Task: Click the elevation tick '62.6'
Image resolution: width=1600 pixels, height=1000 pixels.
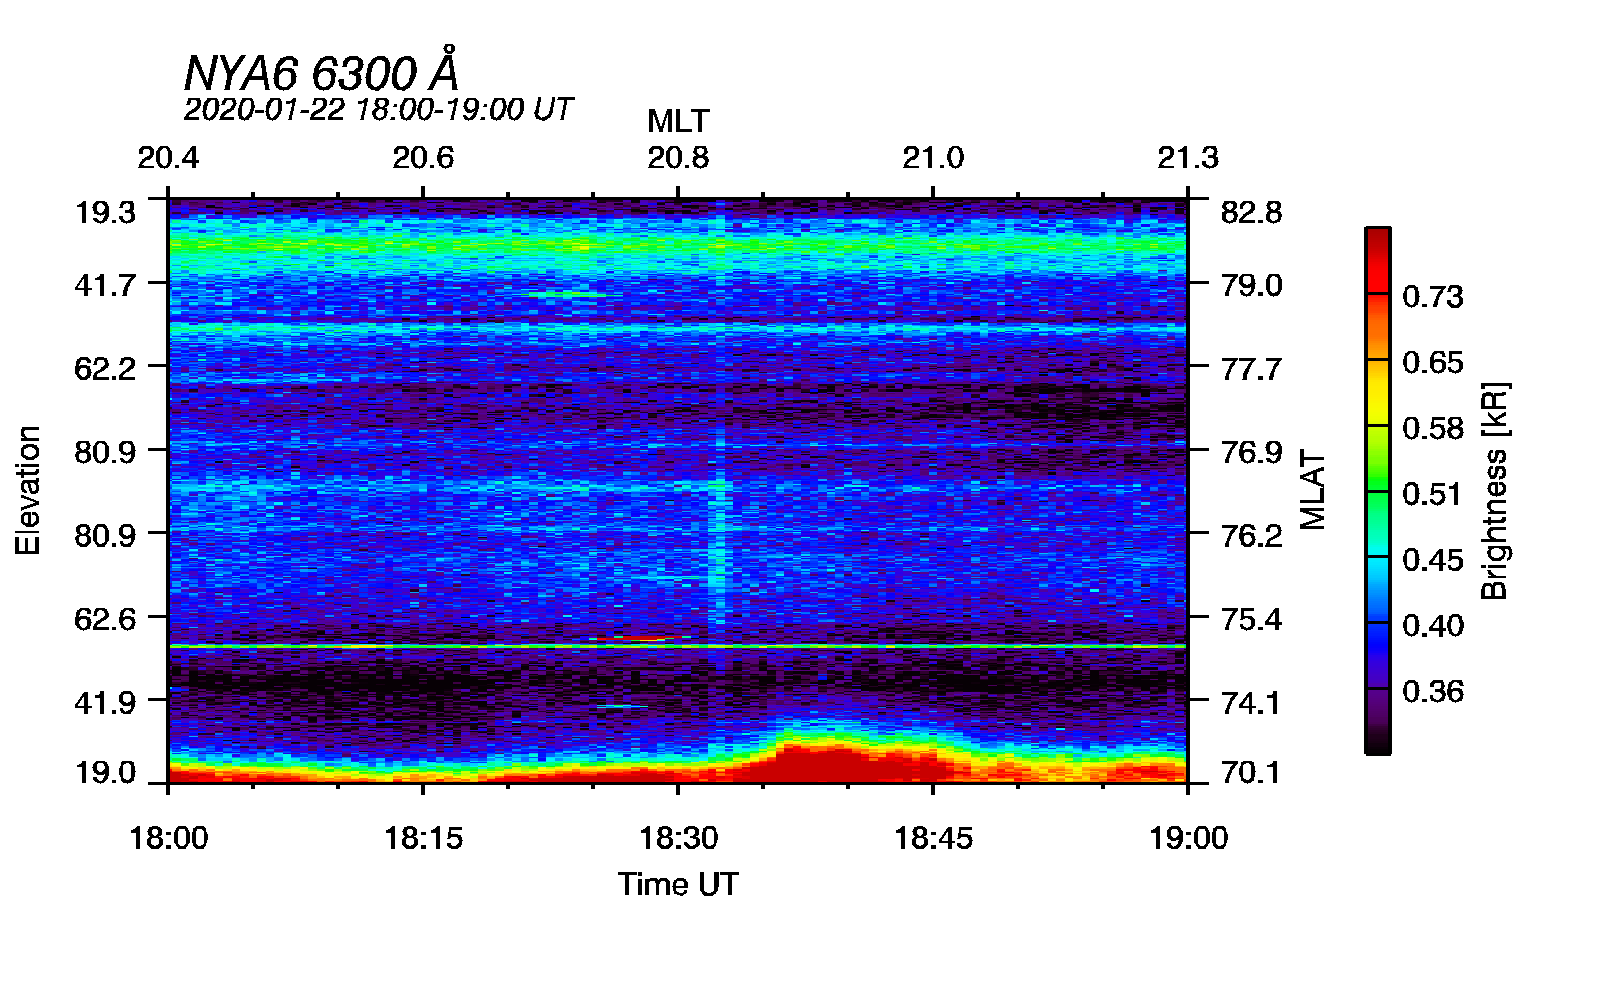Action: [x=105, y=619]
